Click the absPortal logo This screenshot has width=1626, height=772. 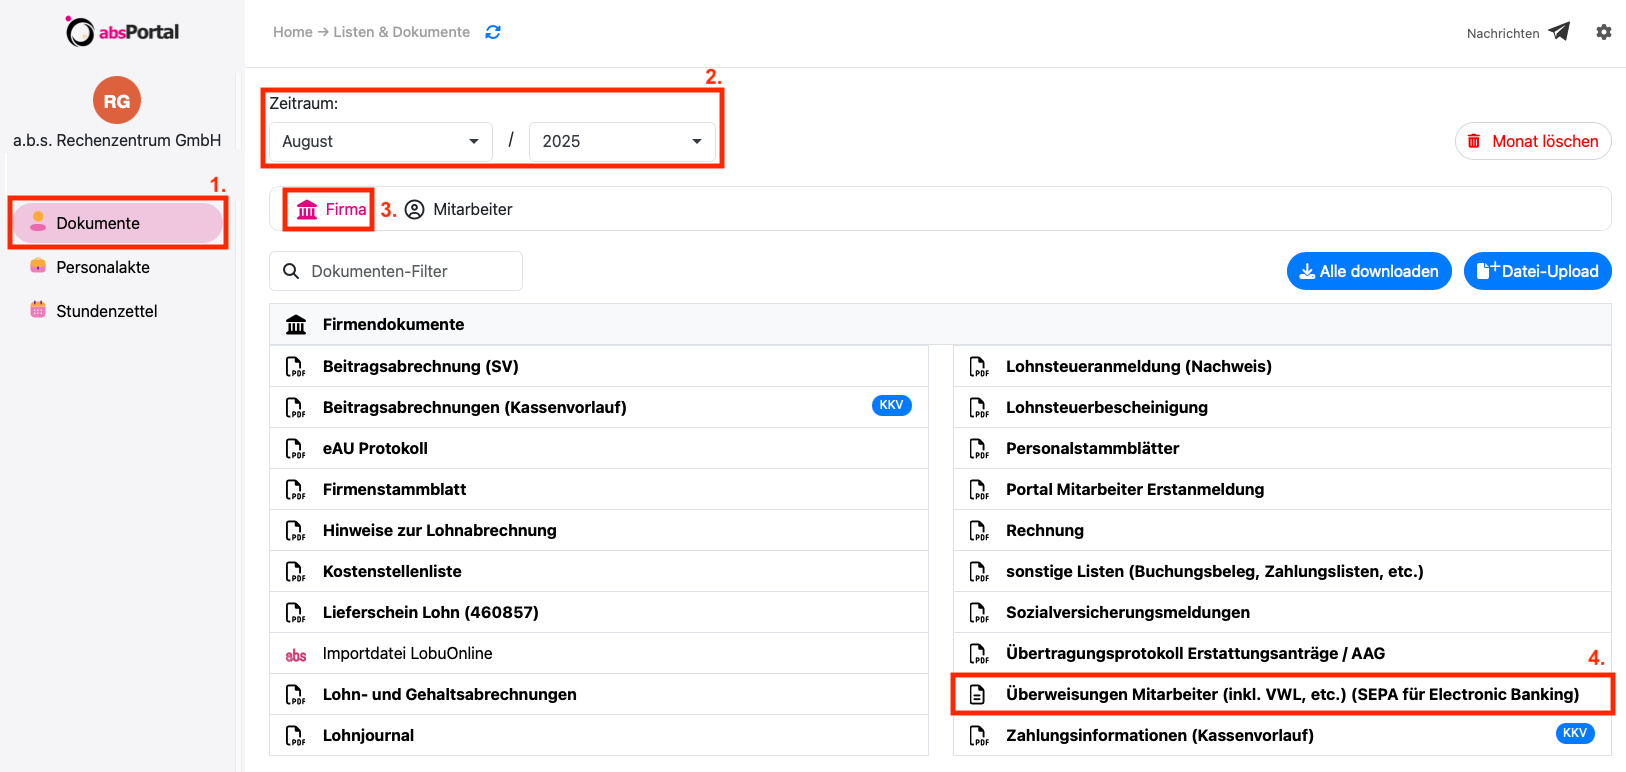click(x=122, y=32)
